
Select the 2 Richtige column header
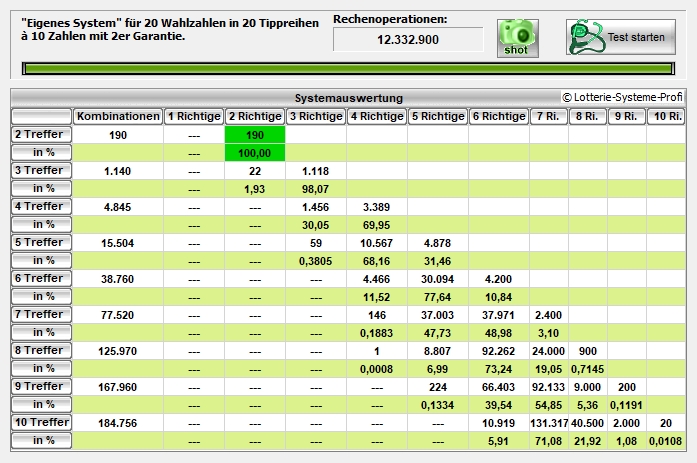255,116
